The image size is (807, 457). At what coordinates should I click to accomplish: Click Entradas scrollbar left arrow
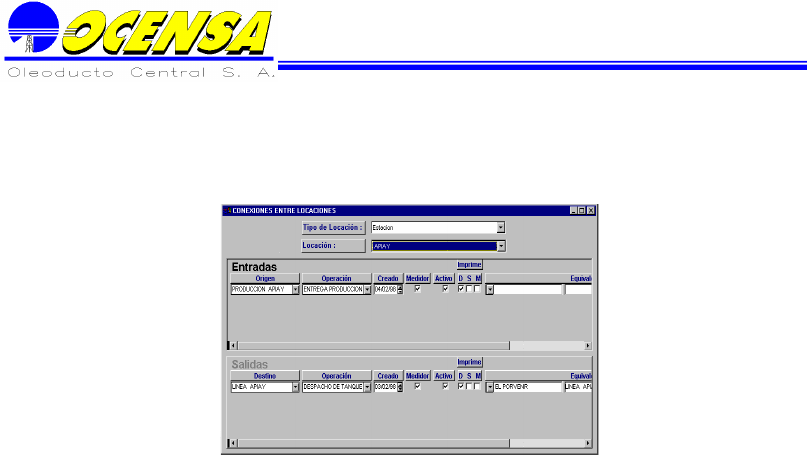233,346
